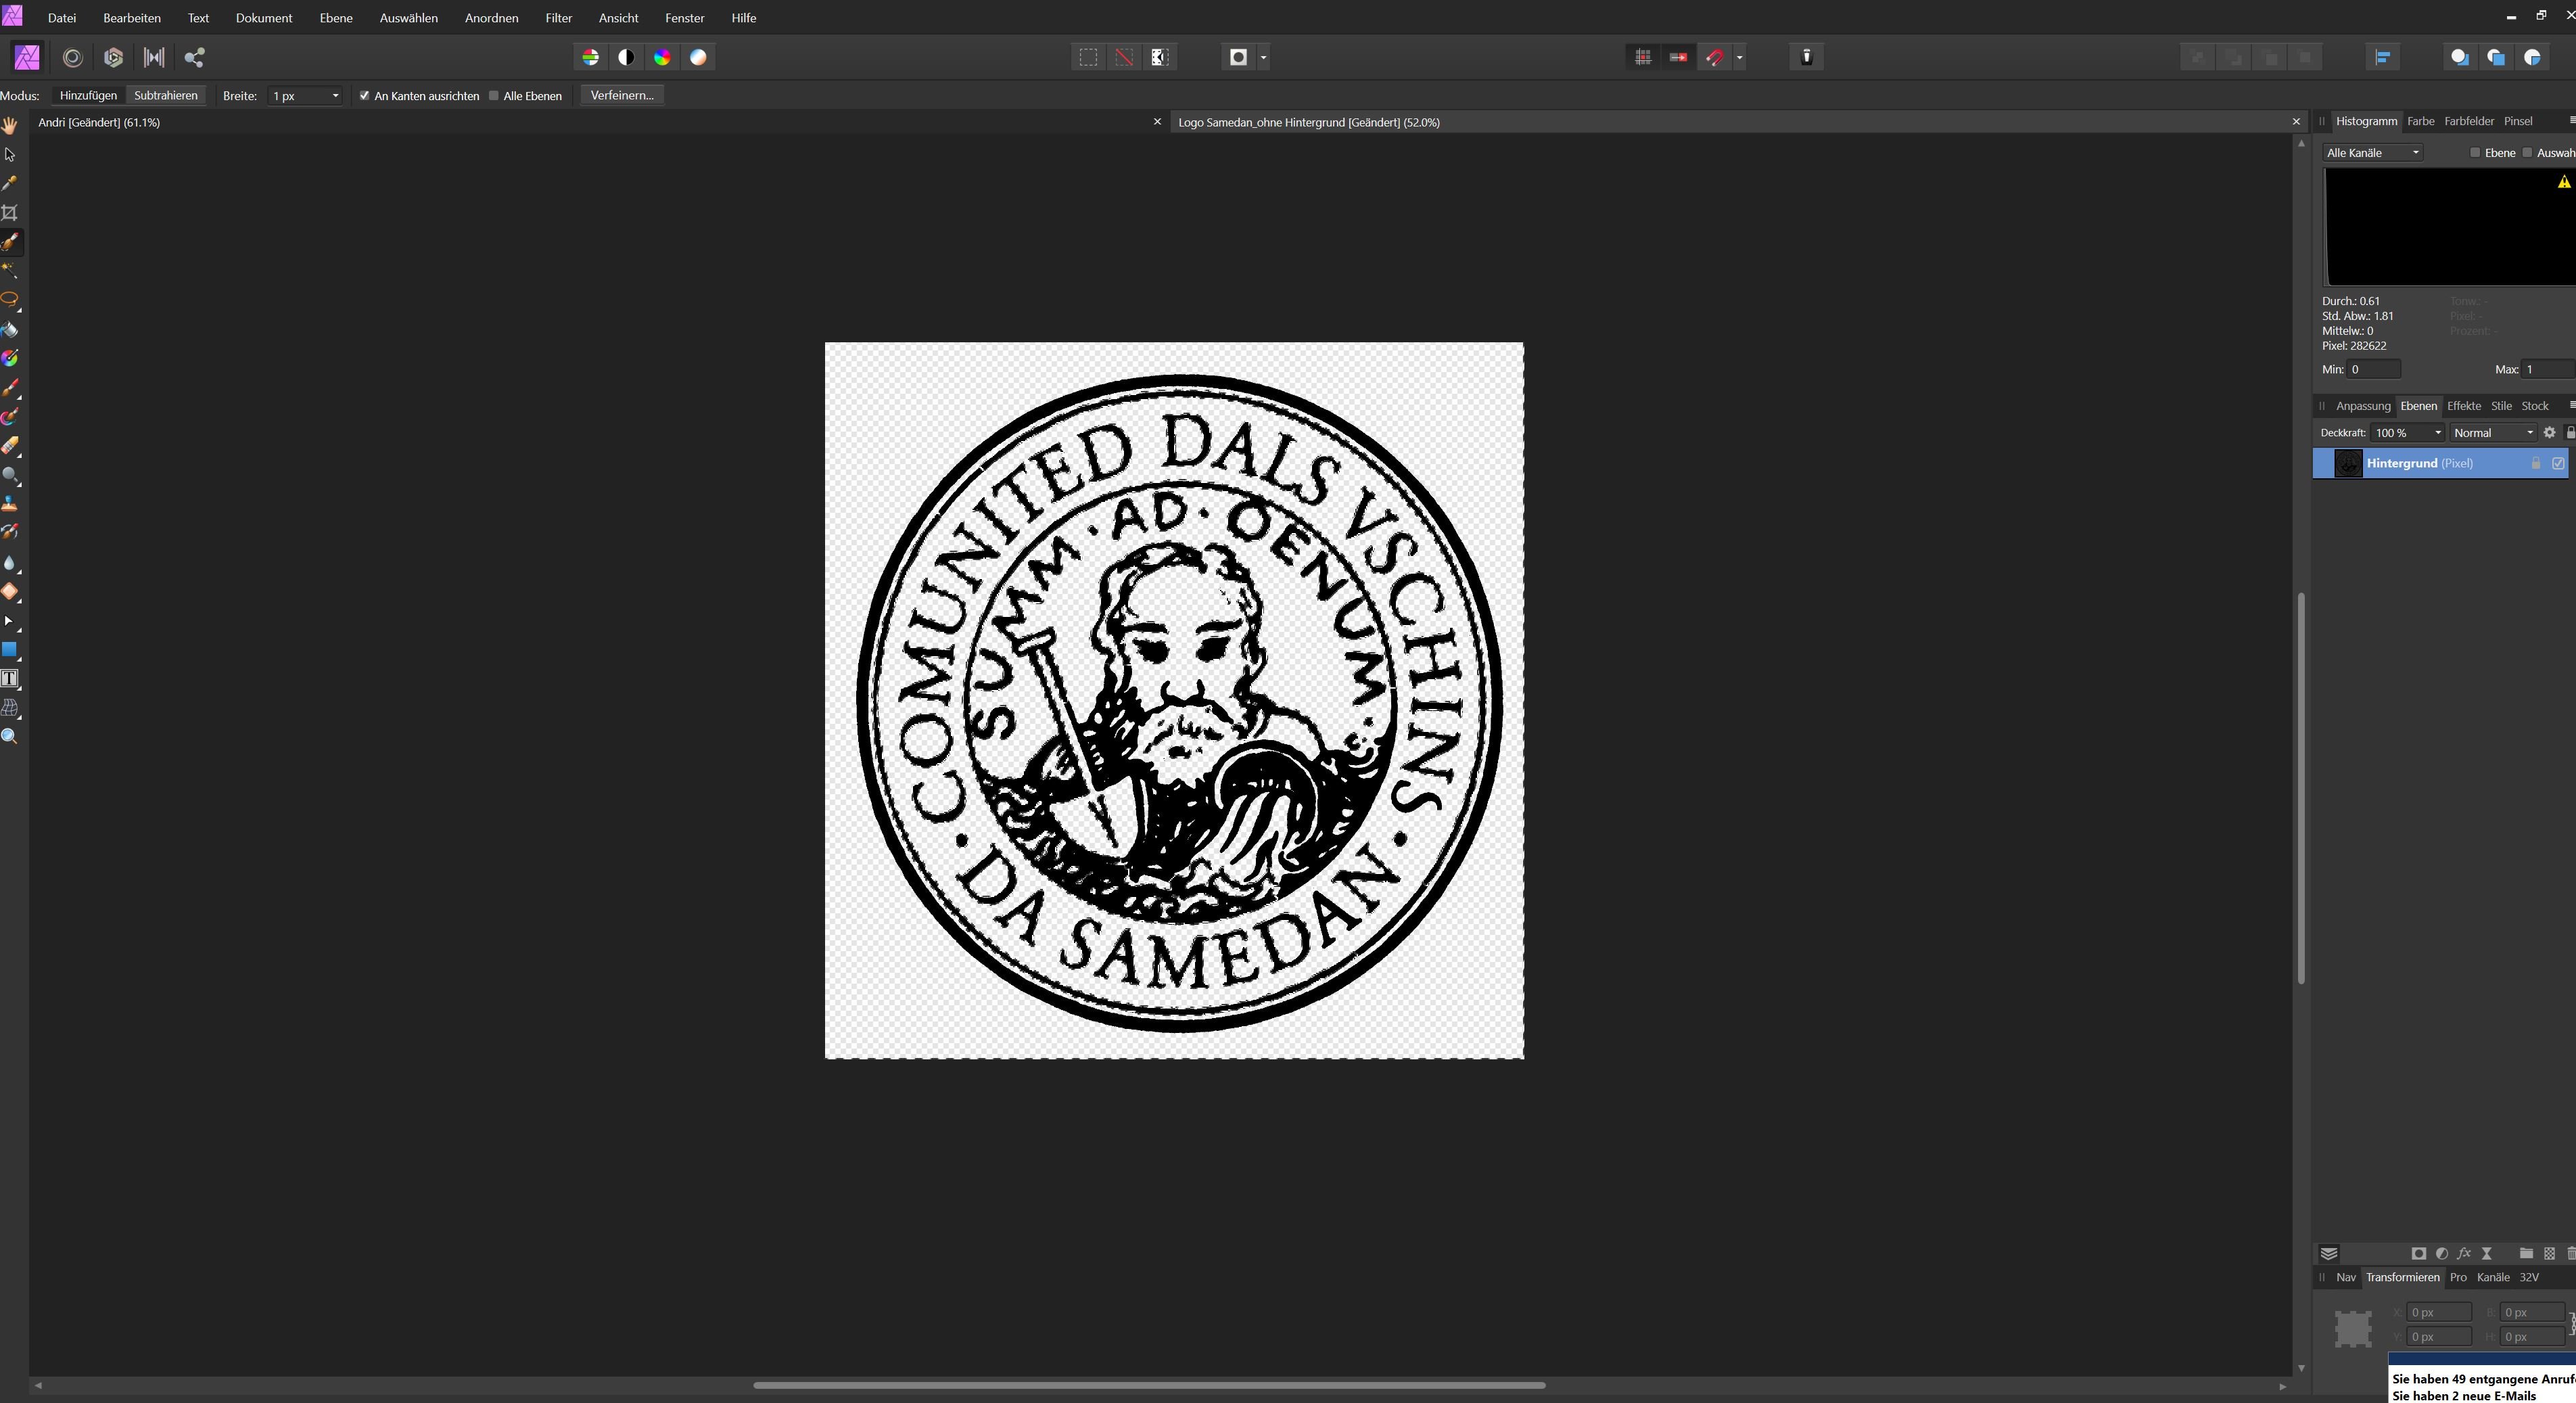Viewport: 2576px width, 1403px height.
Task: Add a Live Filter layer (hourglass icon)
Action: point(2487,1253)
